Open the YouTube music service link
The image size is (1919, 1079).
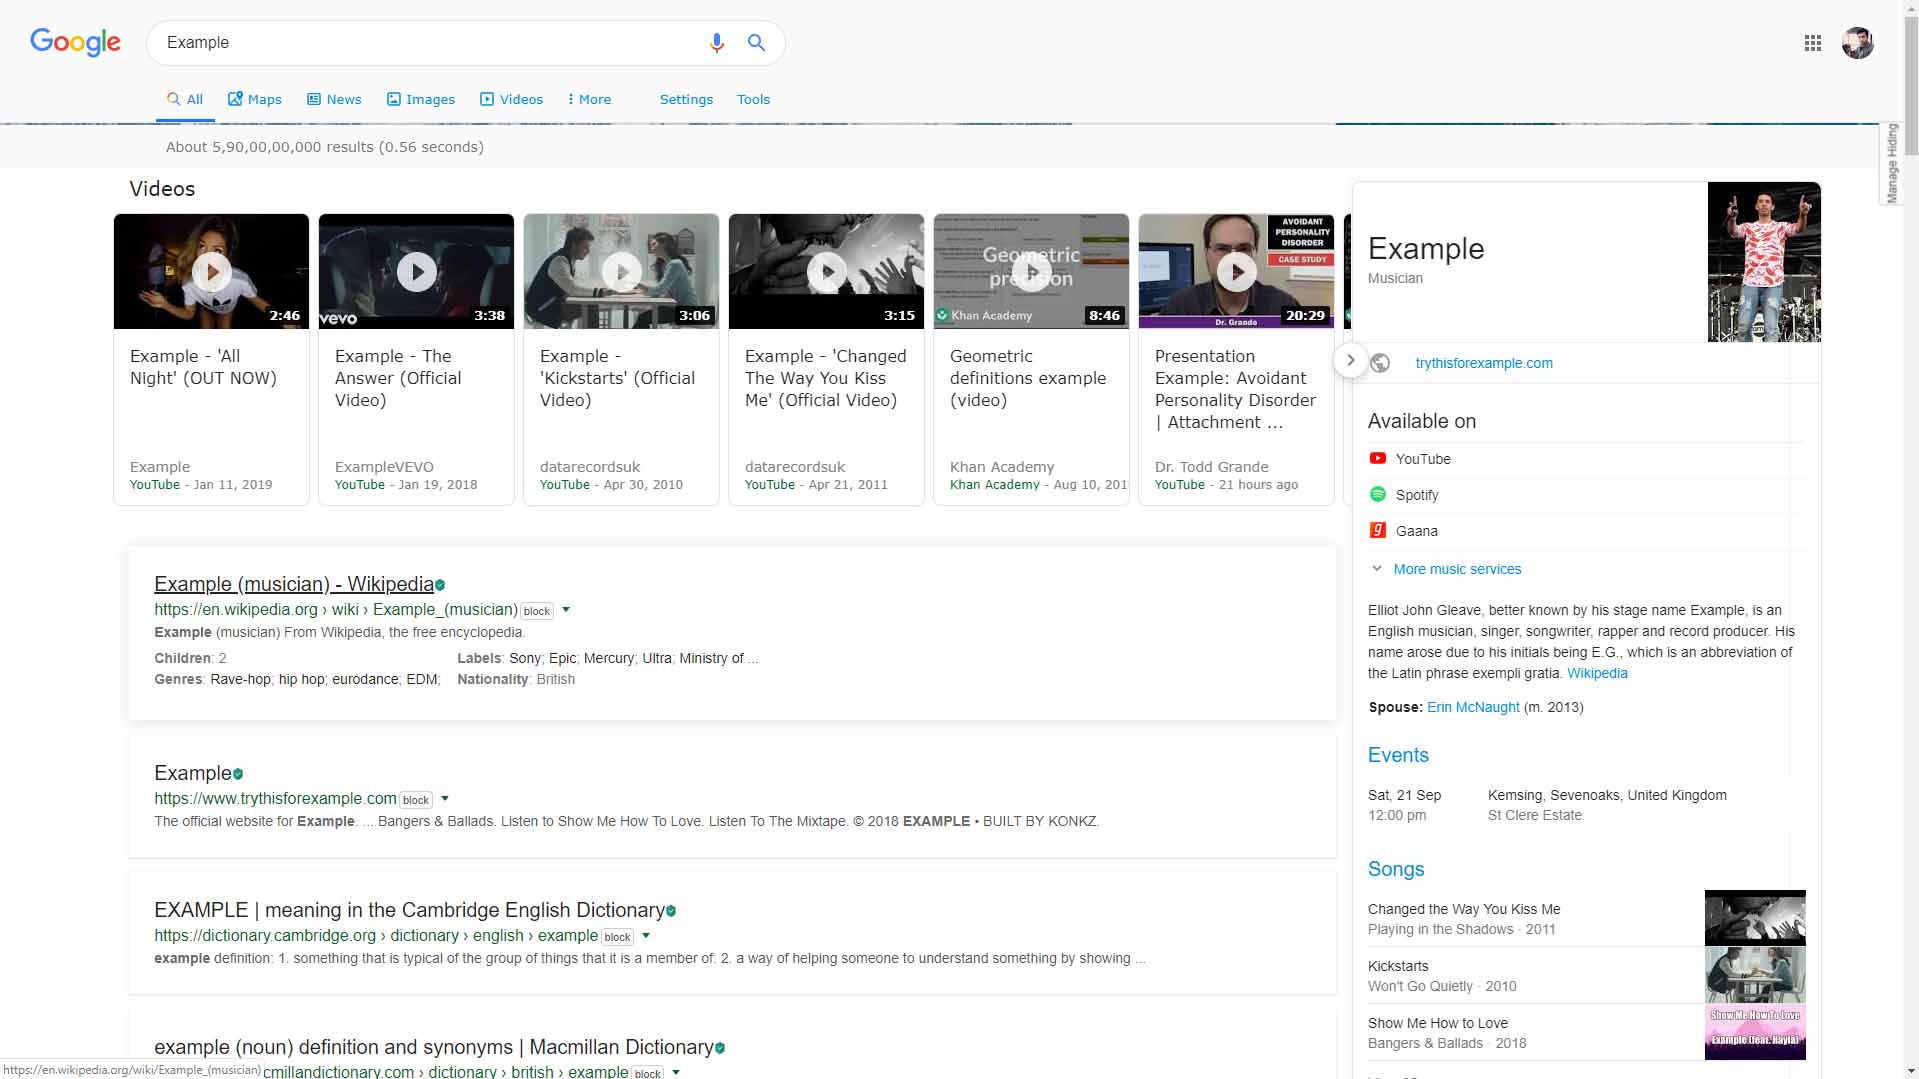pyautogui.click(x=1423, y=459)
